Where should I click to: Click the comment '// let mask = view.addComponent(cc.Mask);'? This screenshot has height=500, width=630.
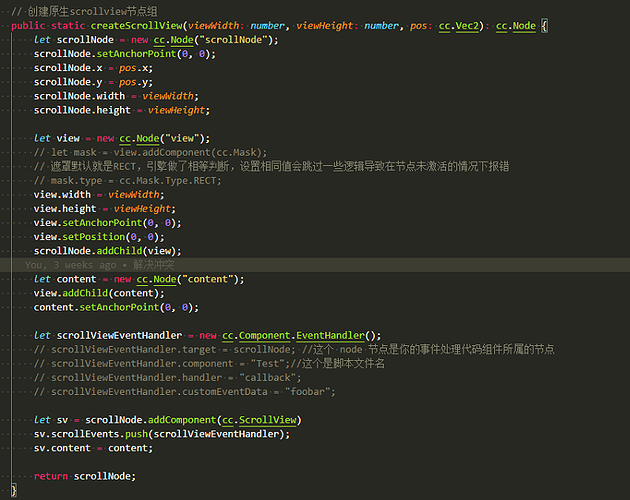(150, 152)
